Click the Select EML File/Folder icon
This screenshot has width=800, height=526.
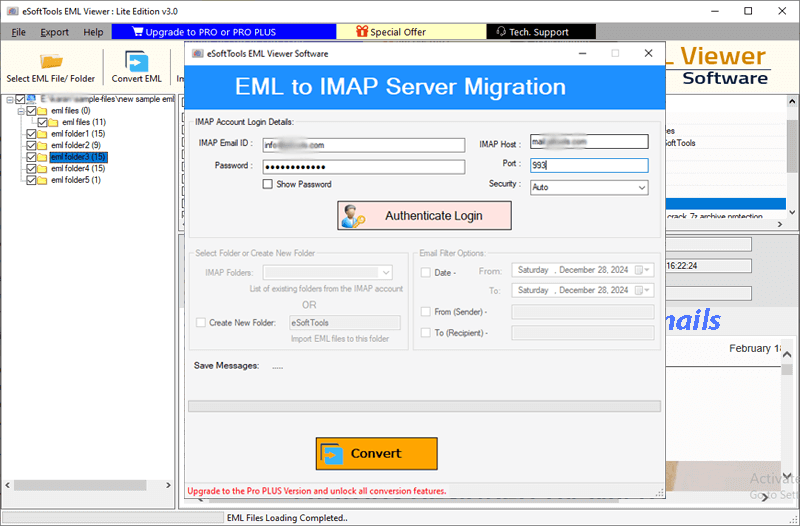(51, 61)
